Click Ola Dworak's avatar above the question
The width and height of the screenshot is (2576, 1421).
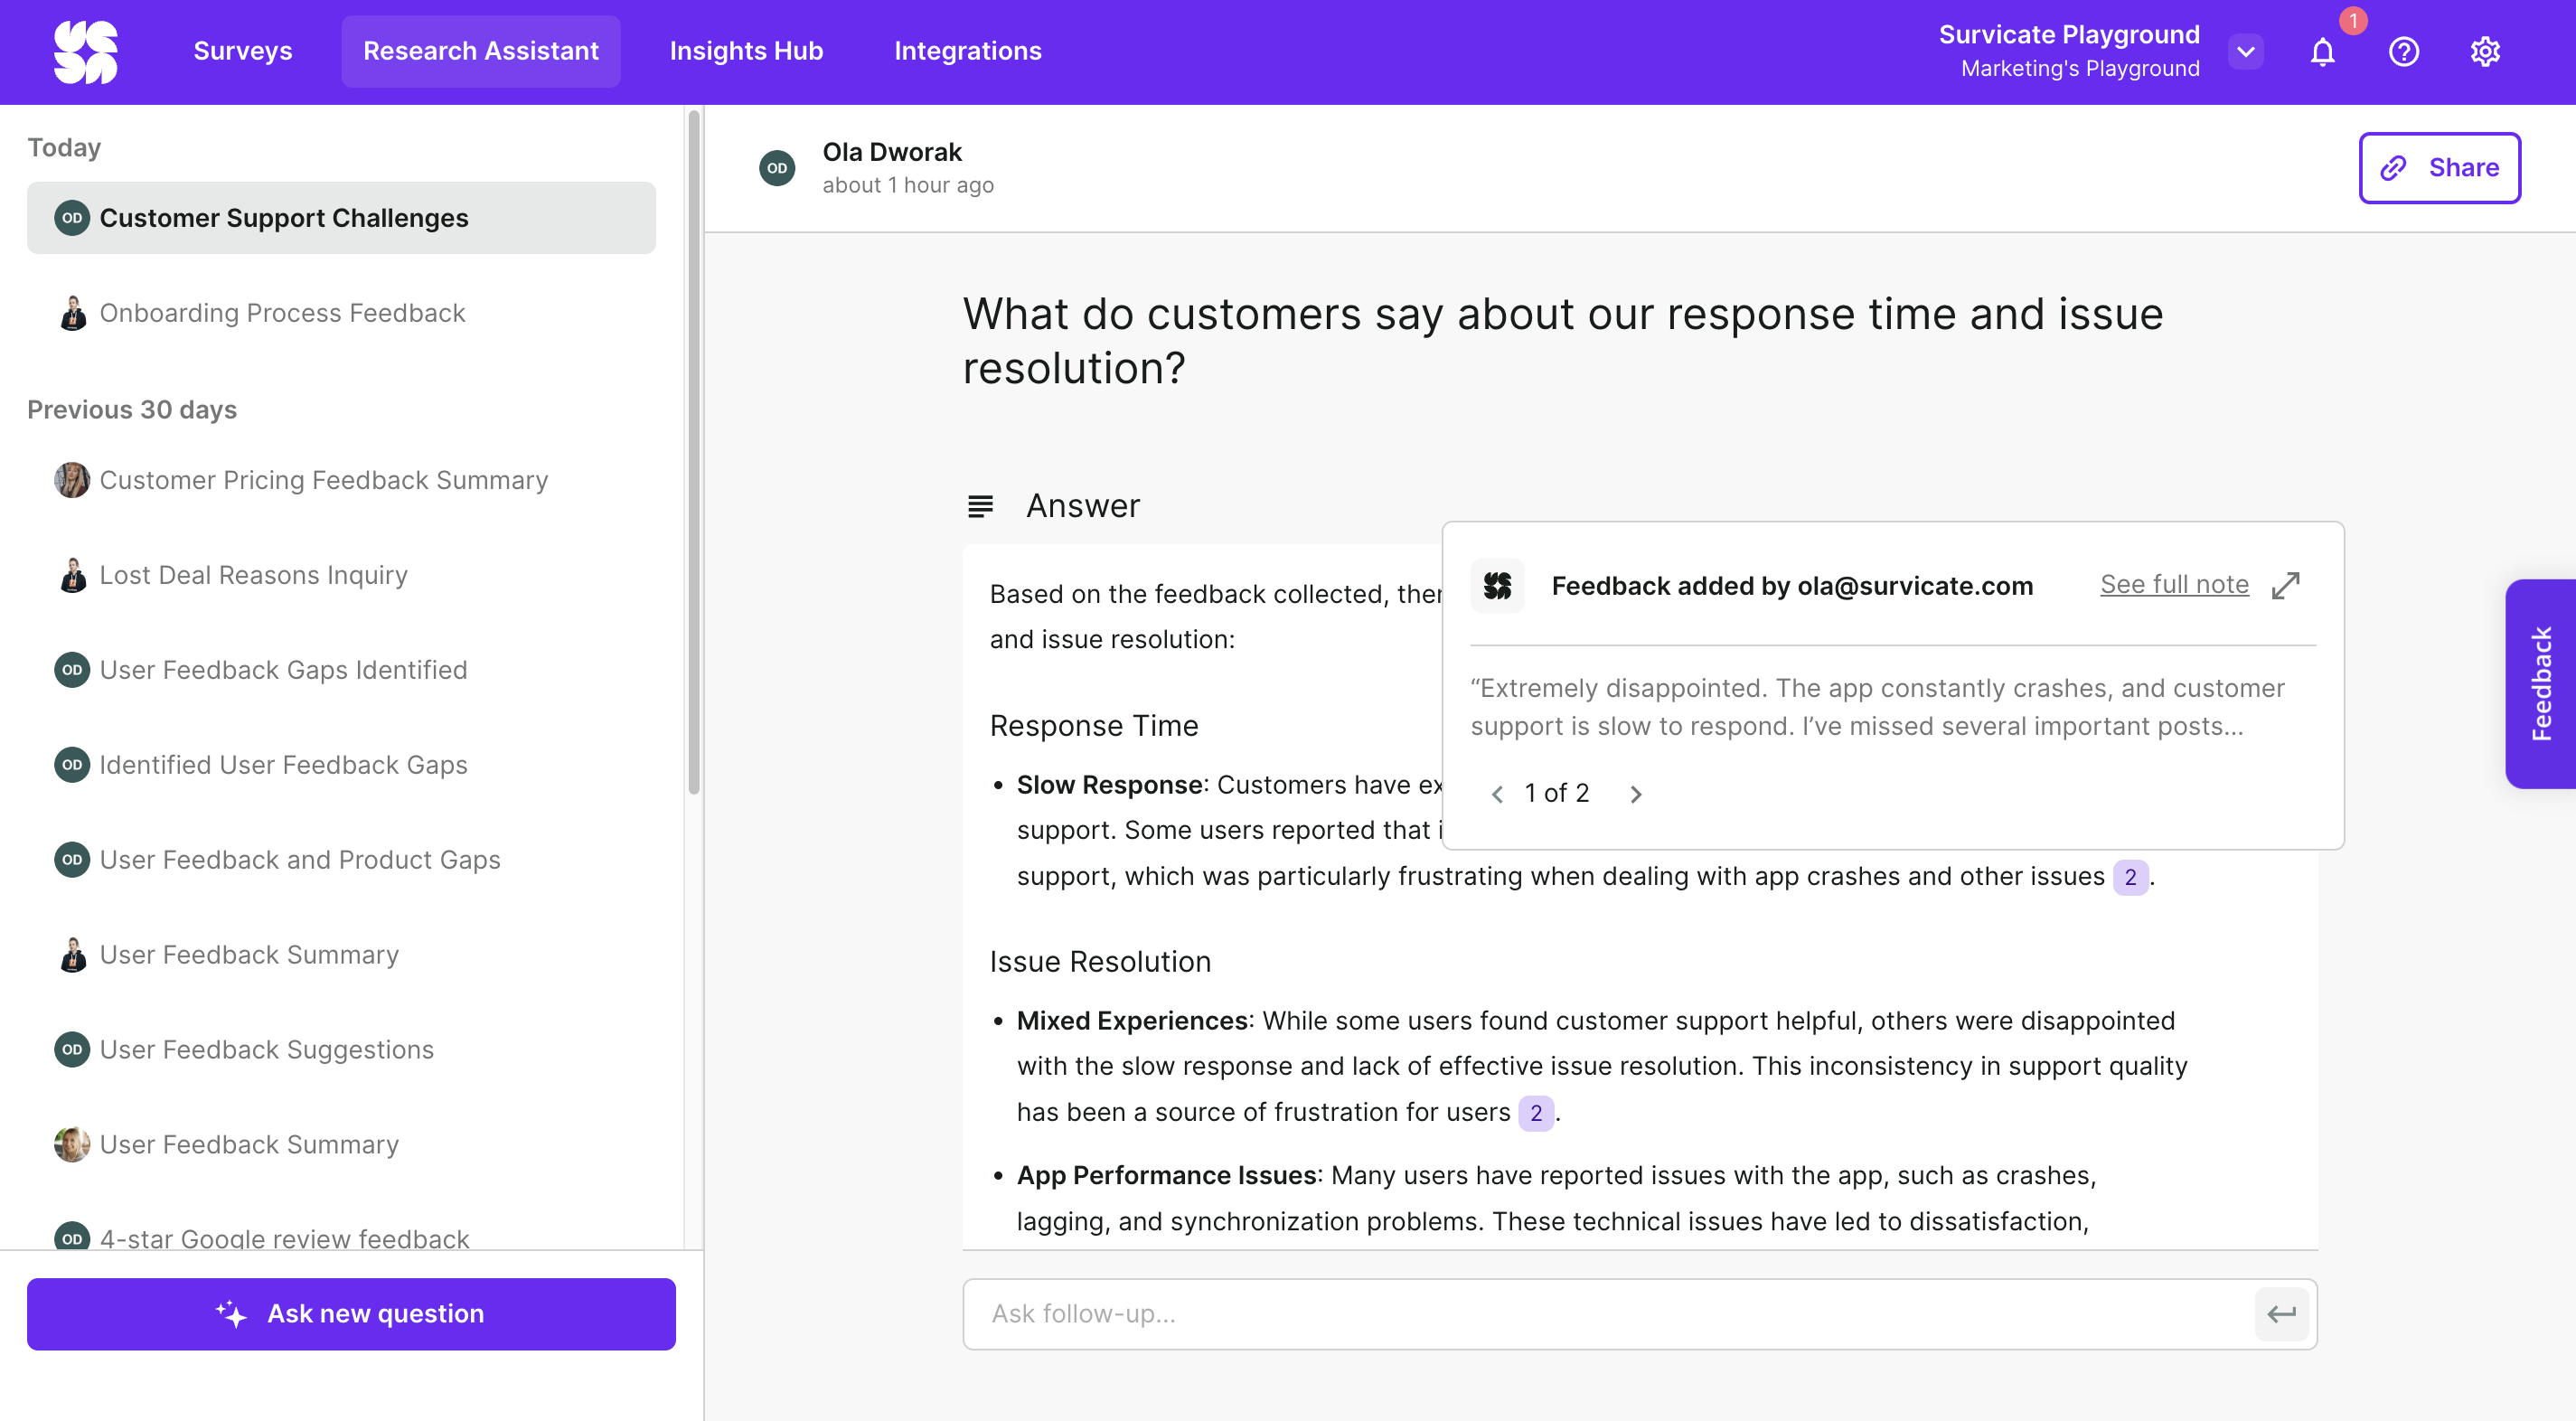777,167
